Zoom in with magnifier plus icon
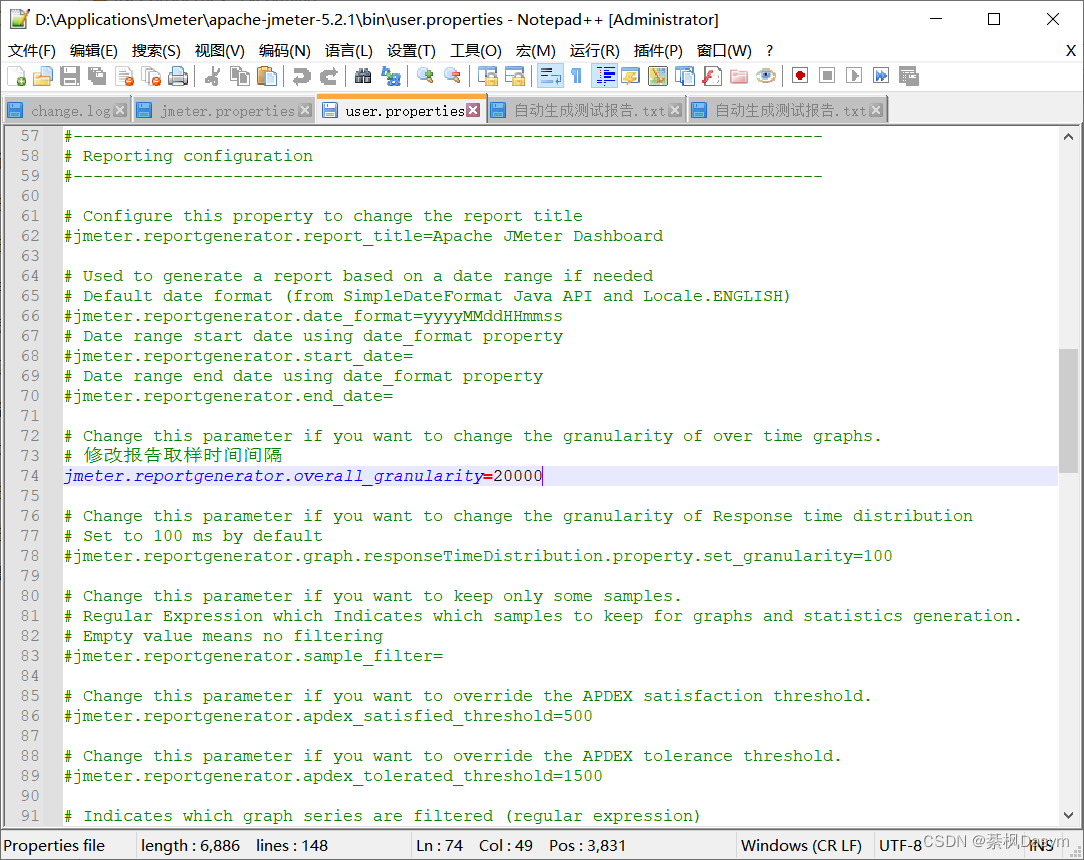Viewport: 1084px width, 860px height. pos(425,76)
